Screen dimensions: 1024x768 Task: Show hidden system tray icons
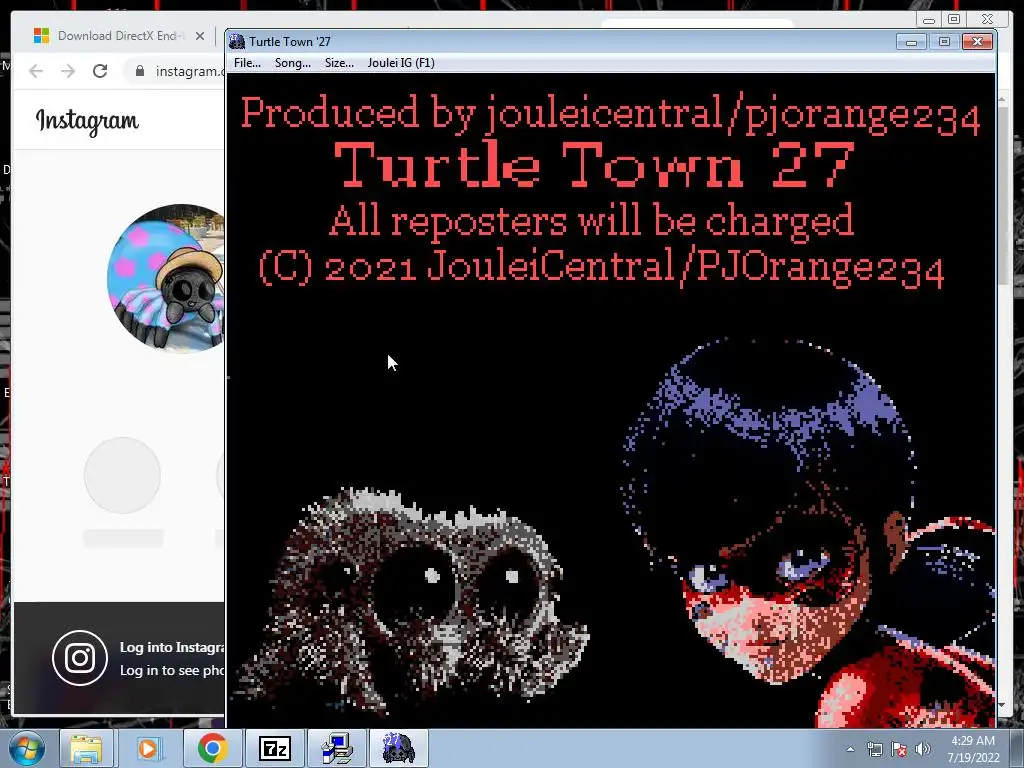[x=850, y=749]
